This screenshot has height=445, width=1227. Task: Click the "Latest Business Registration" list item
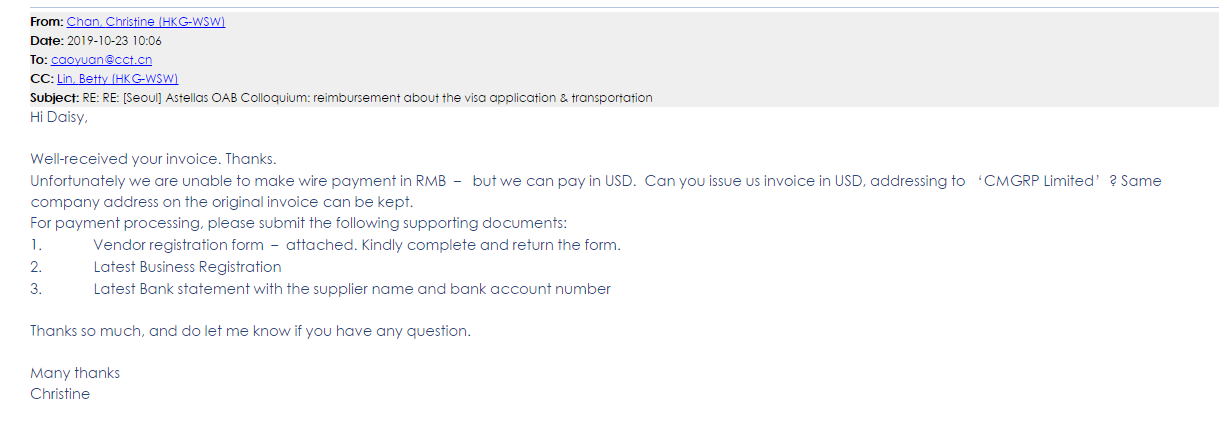[x=187, y=267]
